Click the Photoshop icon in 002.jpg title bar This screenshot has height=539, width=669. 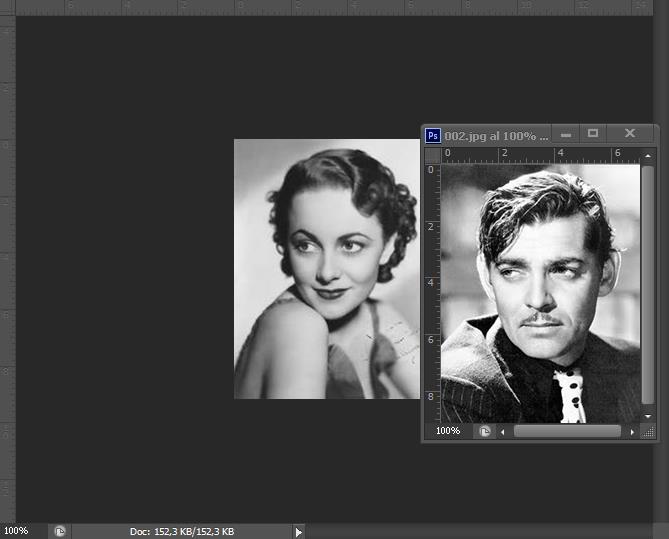coord(433,135)
